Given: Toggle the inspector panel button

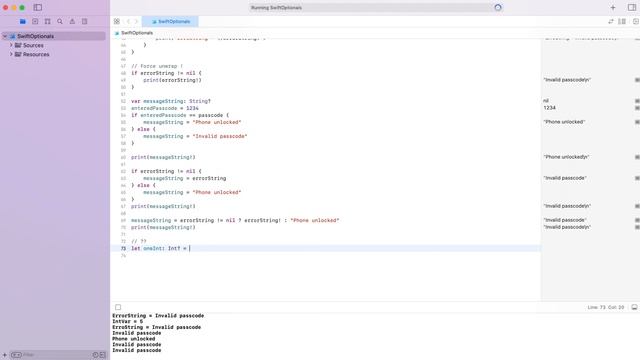Looking at the screenshot, I should click(632, 7).
